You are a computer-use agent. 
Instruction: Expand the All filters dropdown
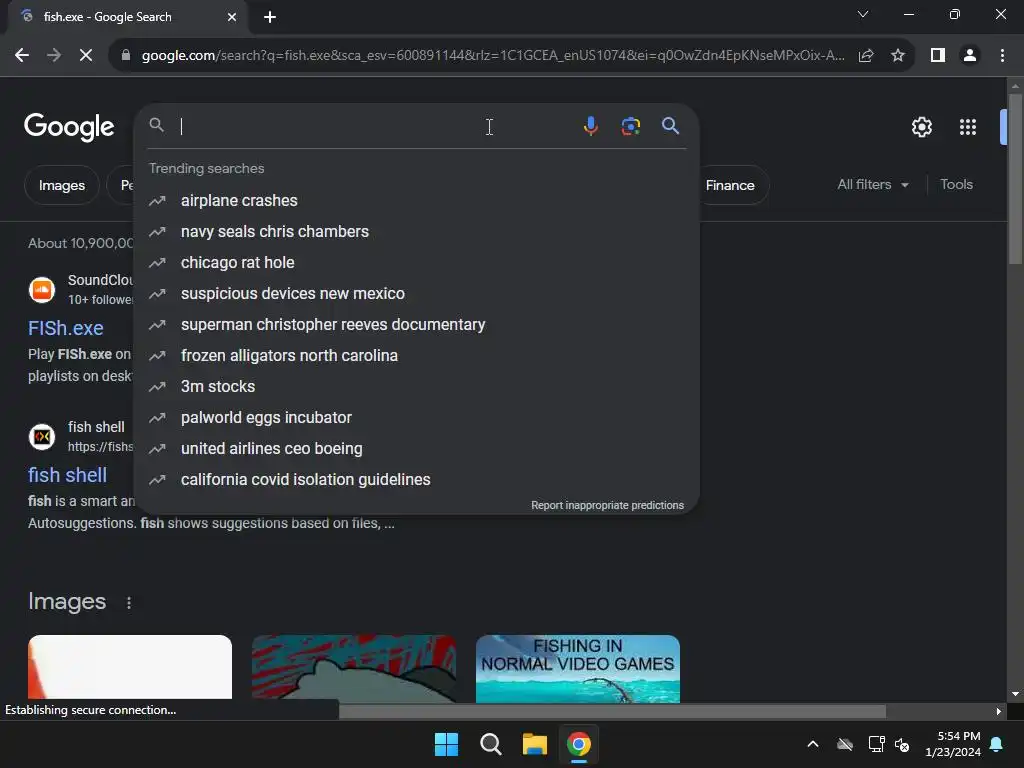873,185
